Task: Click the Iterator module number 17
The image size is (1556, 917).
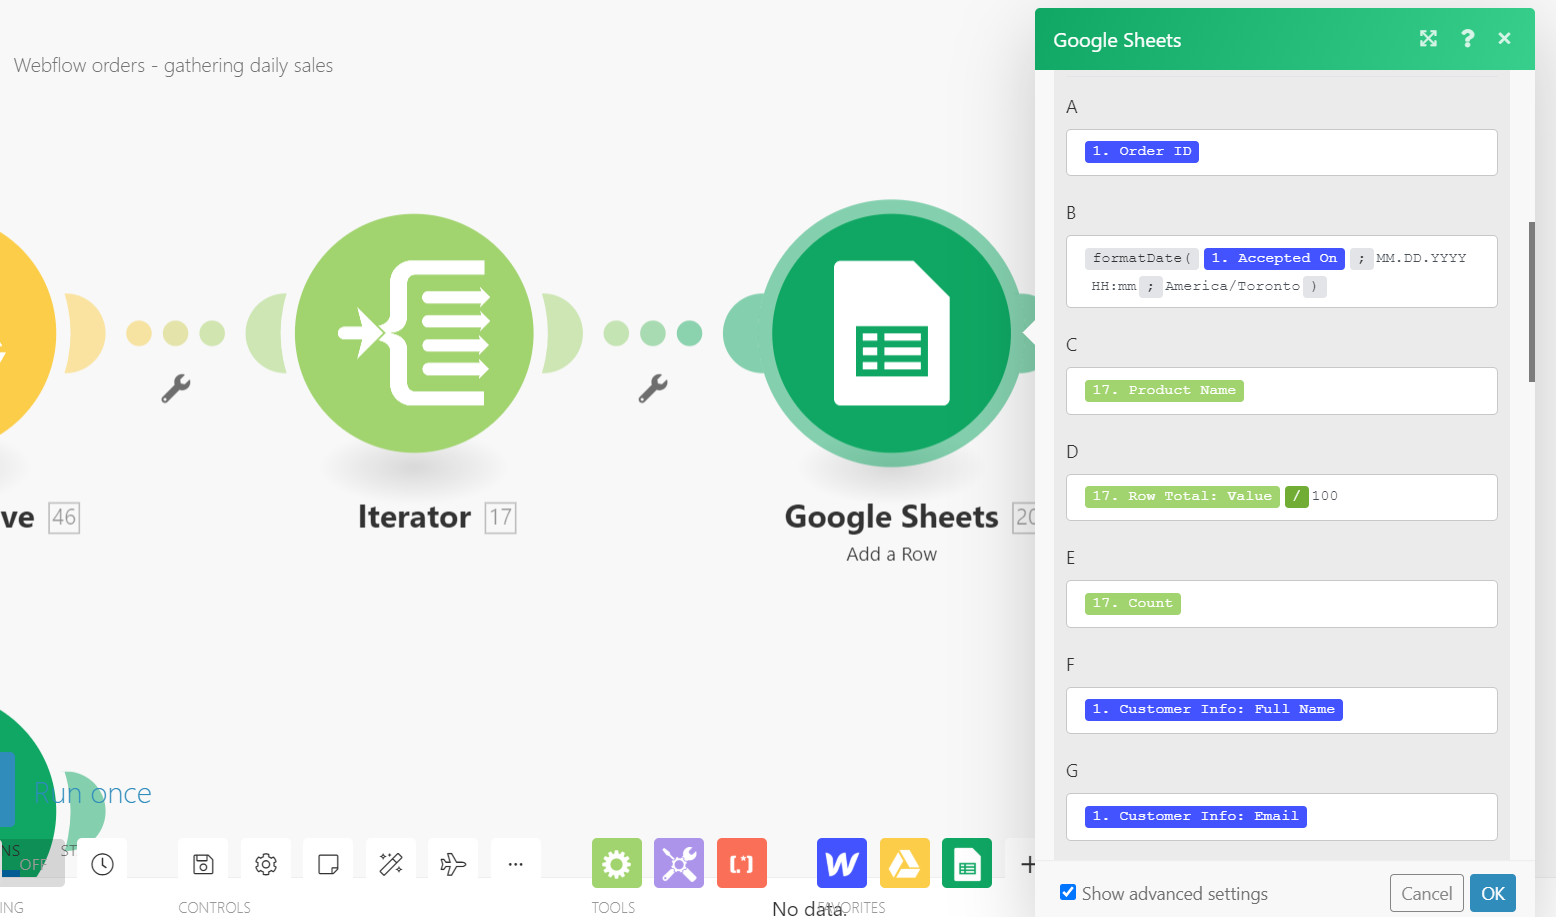Action: pyautogui.click(x=500, y=517)
